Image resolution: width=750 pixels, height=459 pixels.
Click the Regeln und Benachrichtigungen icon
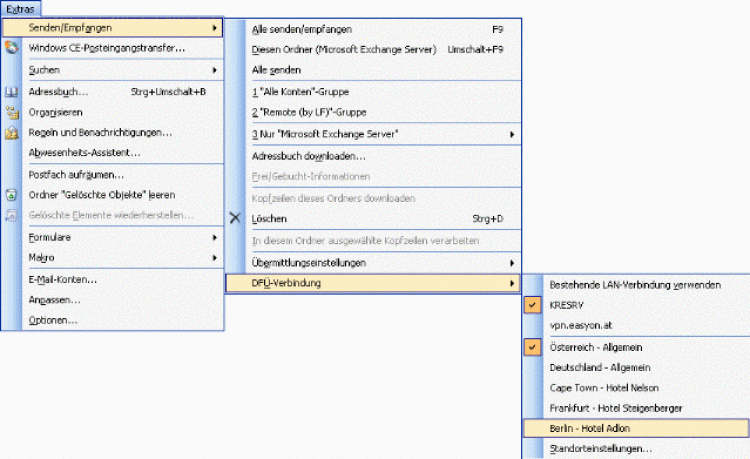(12, 132)
